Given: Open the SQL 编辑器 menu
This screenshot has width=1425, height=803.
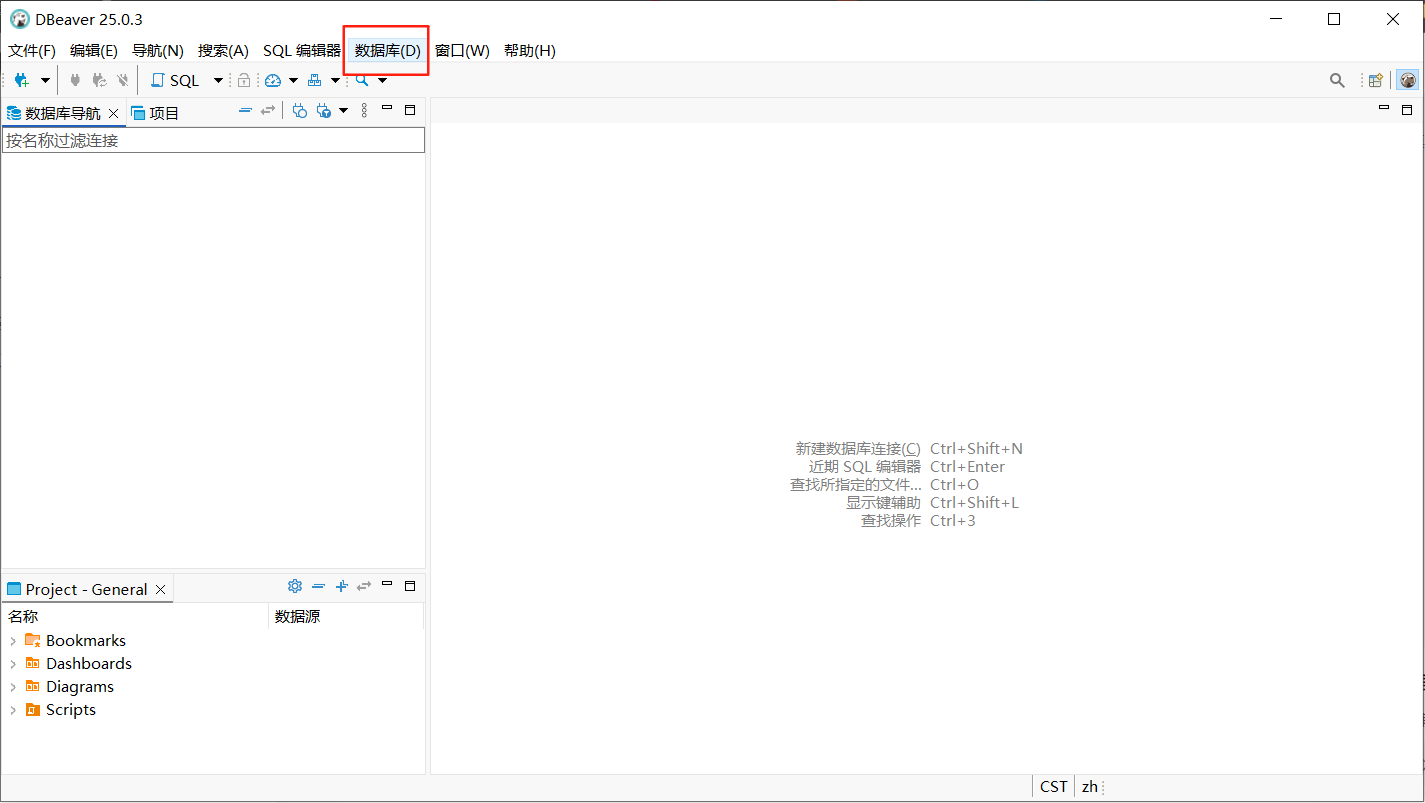Looking at the screenshot, I should (x=302, y=50).
